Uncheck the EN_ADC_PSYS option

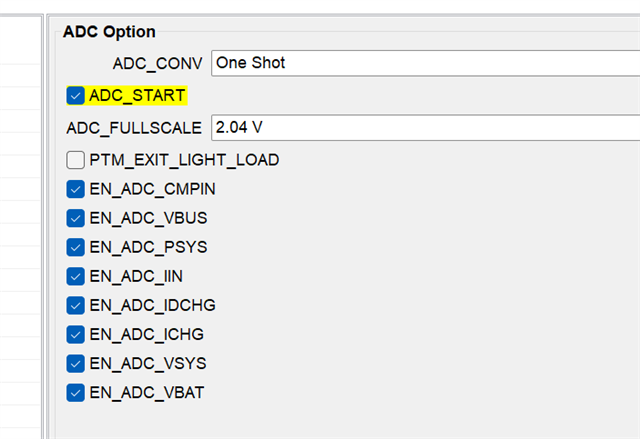[x=75, y=246]
